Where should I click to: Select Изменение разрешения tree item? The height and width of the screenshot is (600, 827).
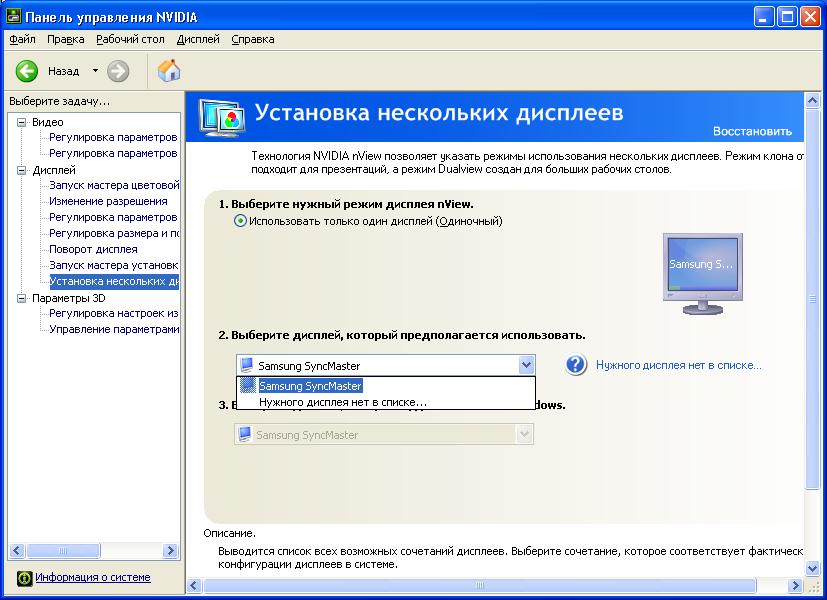pos(108,201)
